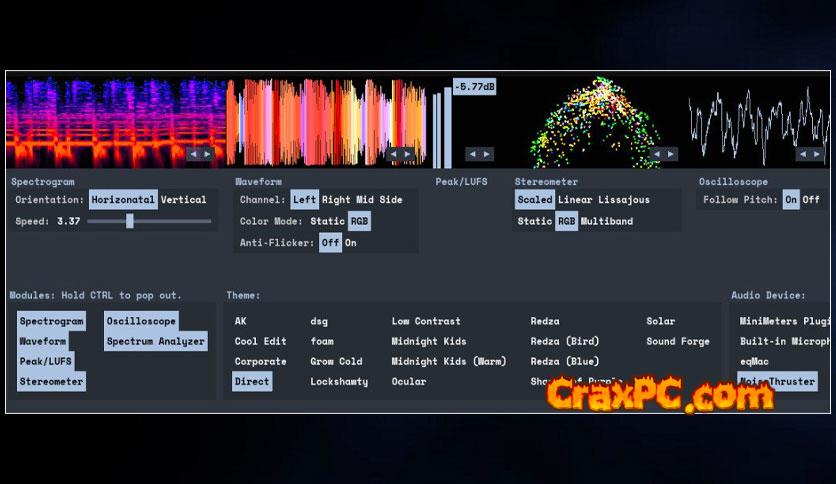Choose the Low Contrast theme
Image resolution: width=836 pixels, height=484 pixels.
426,321
